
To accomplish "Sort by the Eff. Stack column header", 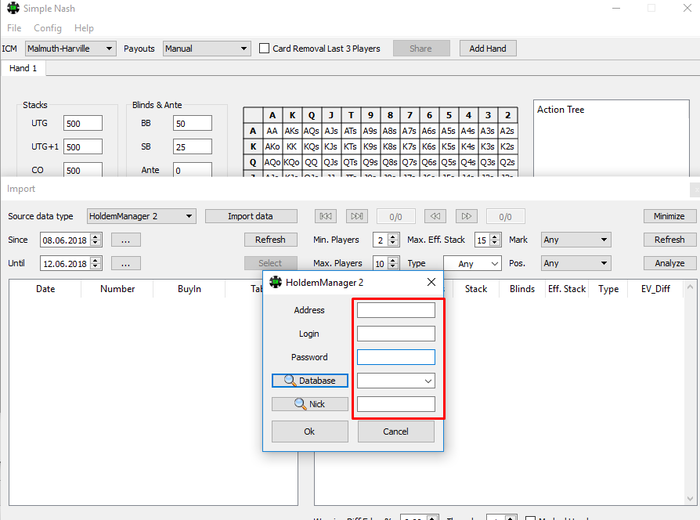I will tap(567, 289).
